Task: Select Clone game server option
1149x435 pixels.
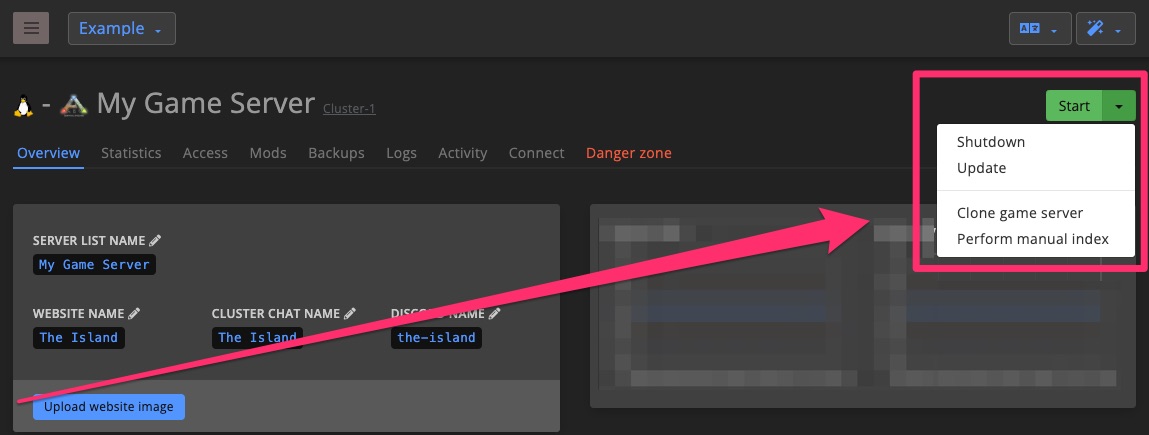Action: 1019,213
